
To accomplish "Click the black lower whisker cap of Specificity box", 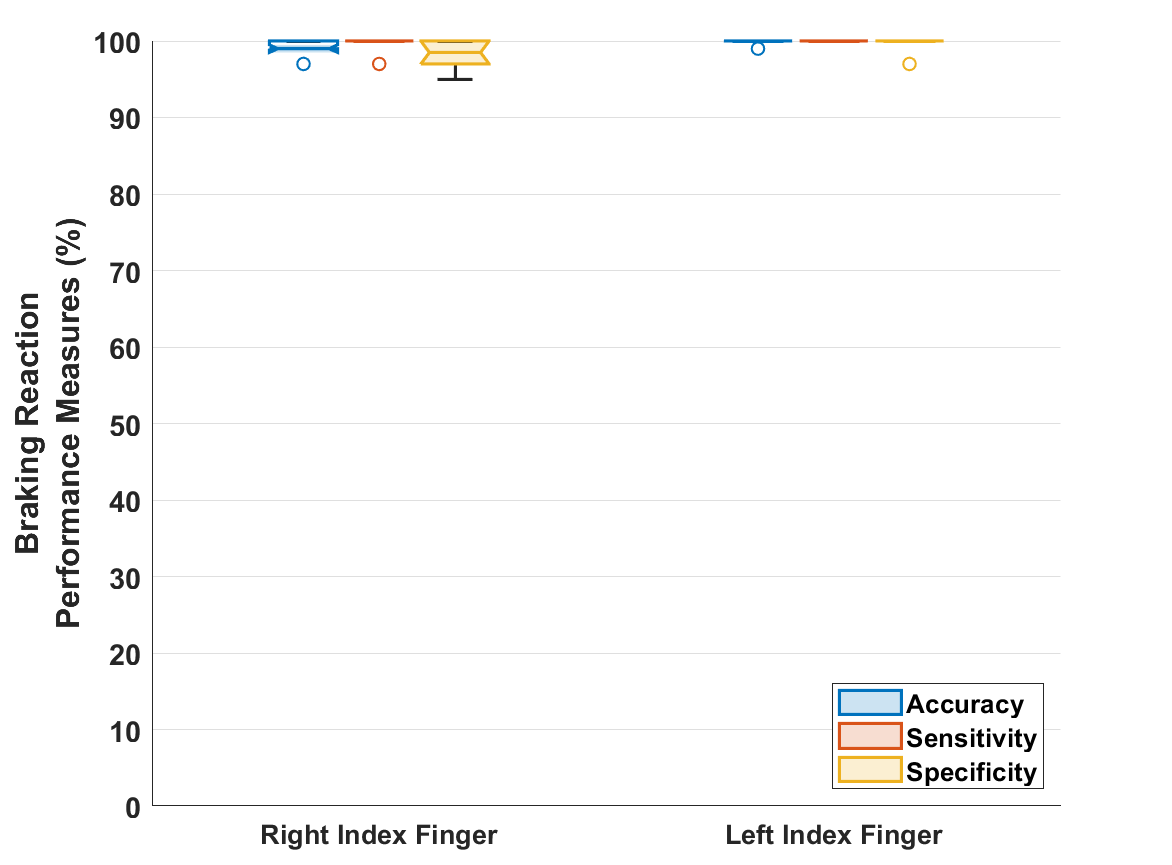I will 455,79.
